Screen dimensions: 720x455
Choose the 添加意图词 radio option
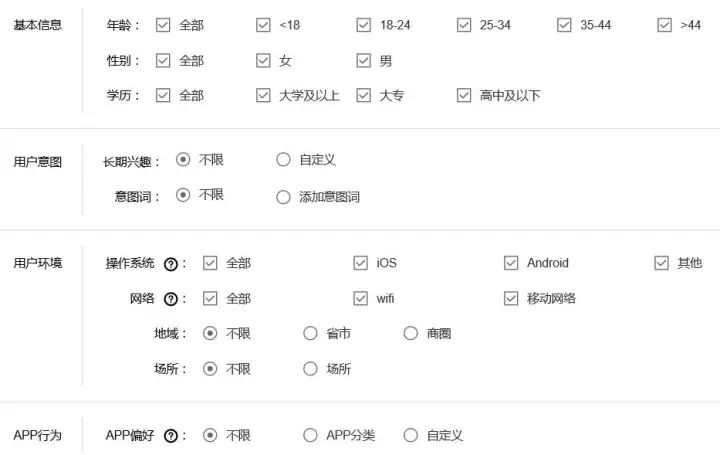(283, 197)
